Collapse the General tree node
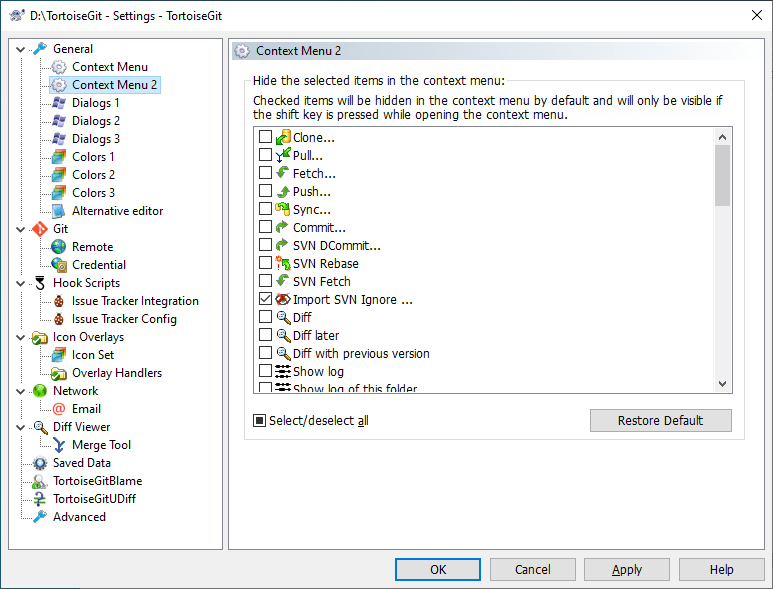This screenshot has height=589, width=773. (22, 49)
